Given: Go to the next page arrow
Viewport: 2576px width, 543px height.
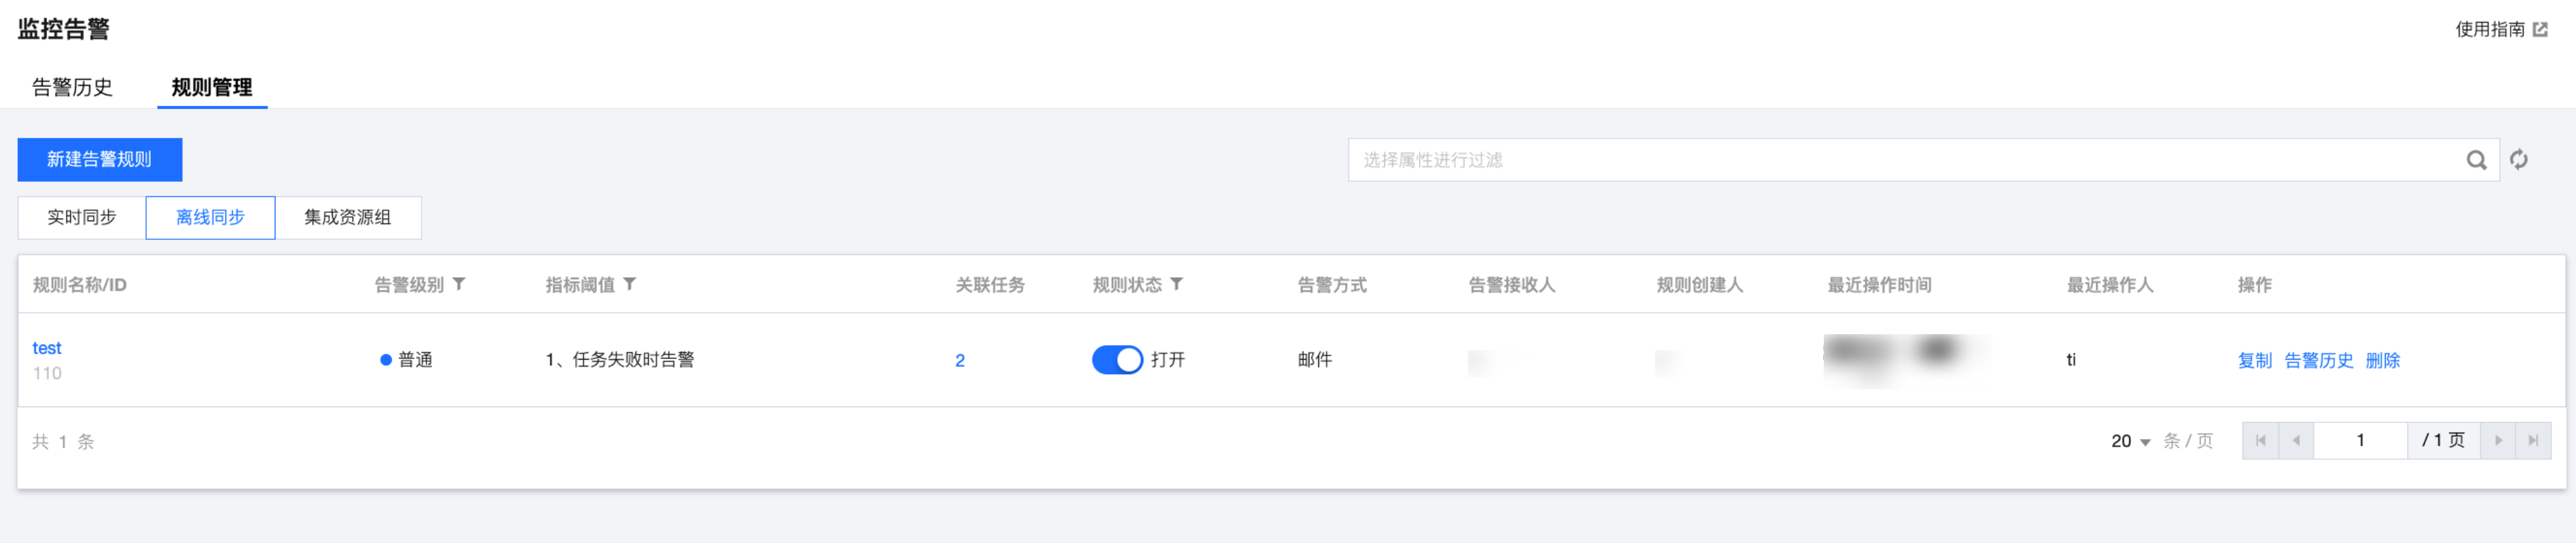Looking at the screenshot, I should (x=2498, y=441).
